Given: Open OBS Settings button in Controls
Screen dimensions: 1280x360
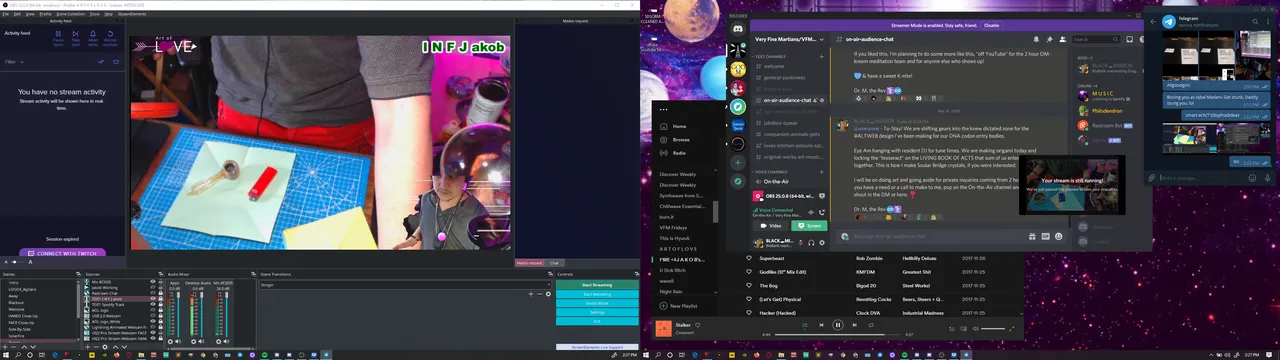Looking at the screenshot, I should pyautogui.click(x=597, y=312).
